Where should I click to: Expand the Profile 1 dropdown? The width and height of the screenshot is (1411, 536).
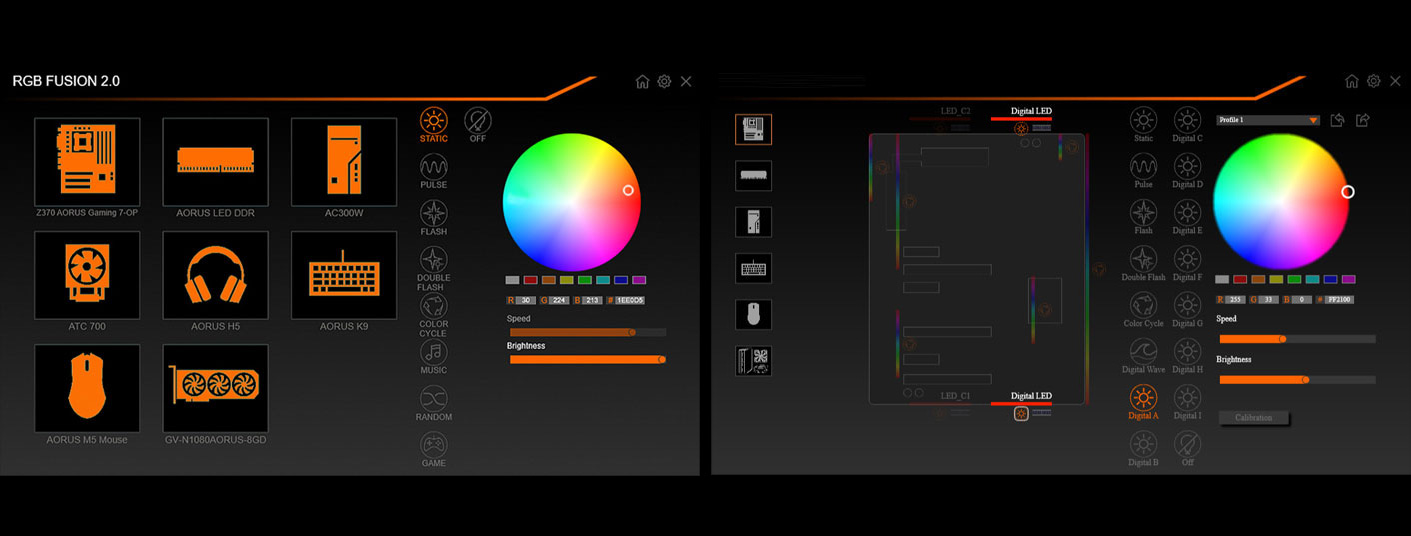tap(1268, 120)
